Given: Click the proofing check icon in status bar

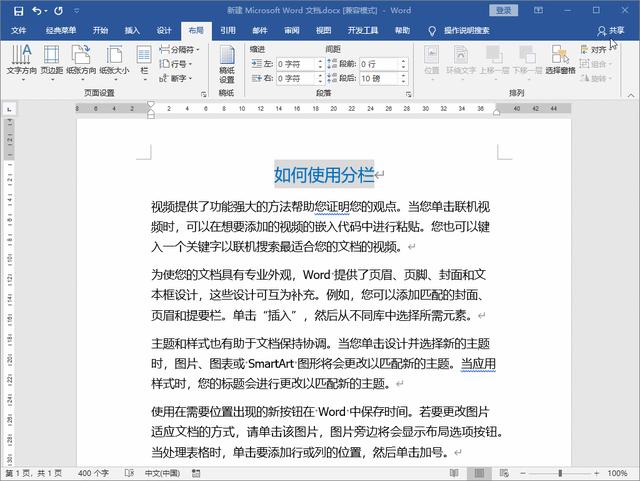Looking at the screenshot, I should pos(129,473).
